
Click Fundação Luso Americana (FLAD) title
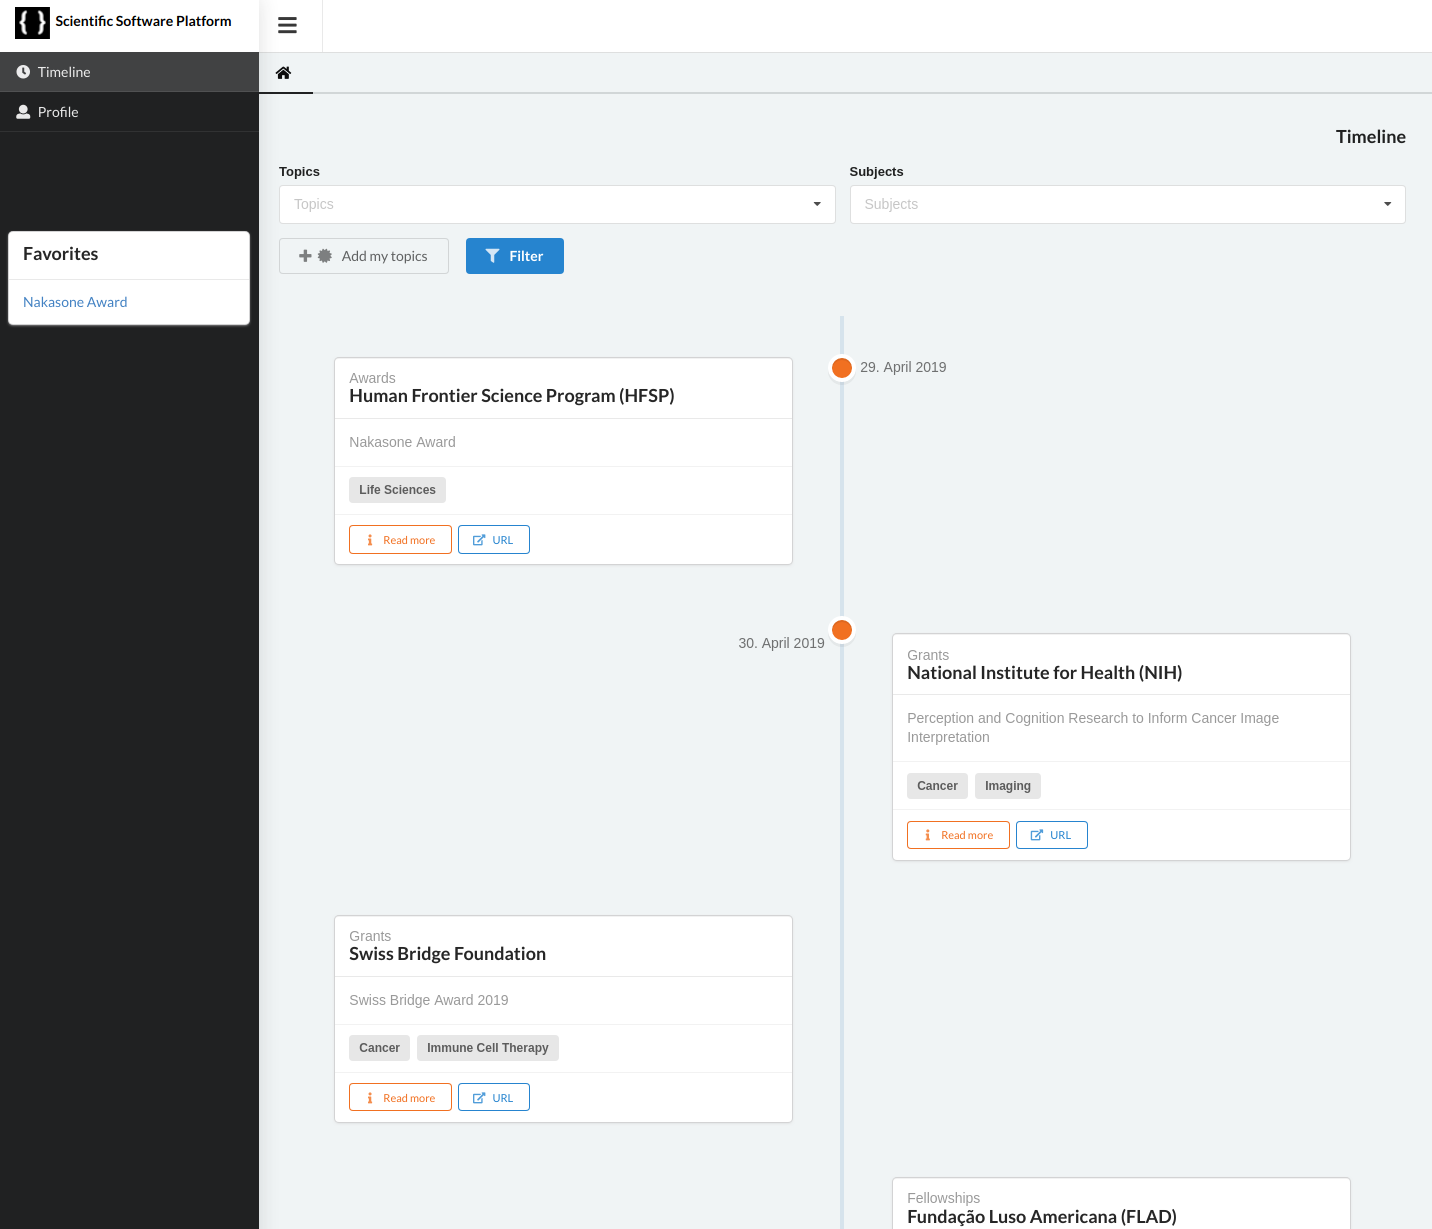click(1042, 1217)
